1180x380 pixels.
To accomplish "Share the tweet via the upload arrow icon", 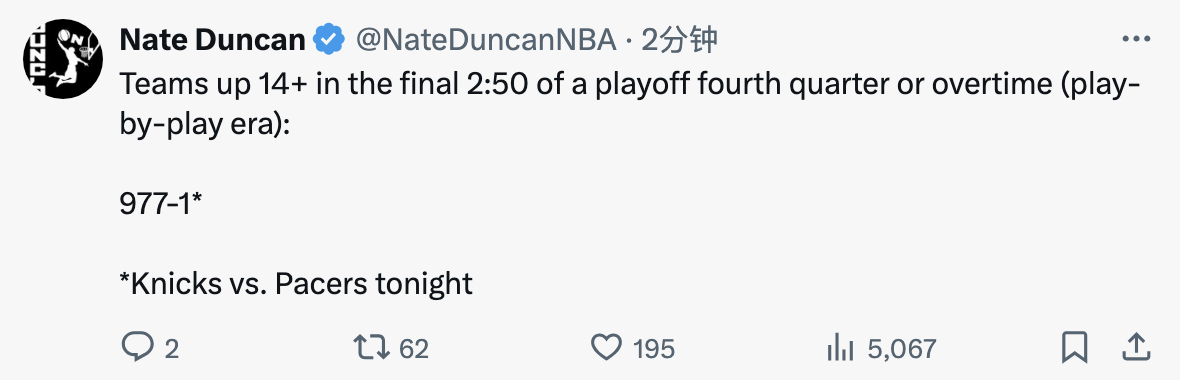I will coord(1135,348).
